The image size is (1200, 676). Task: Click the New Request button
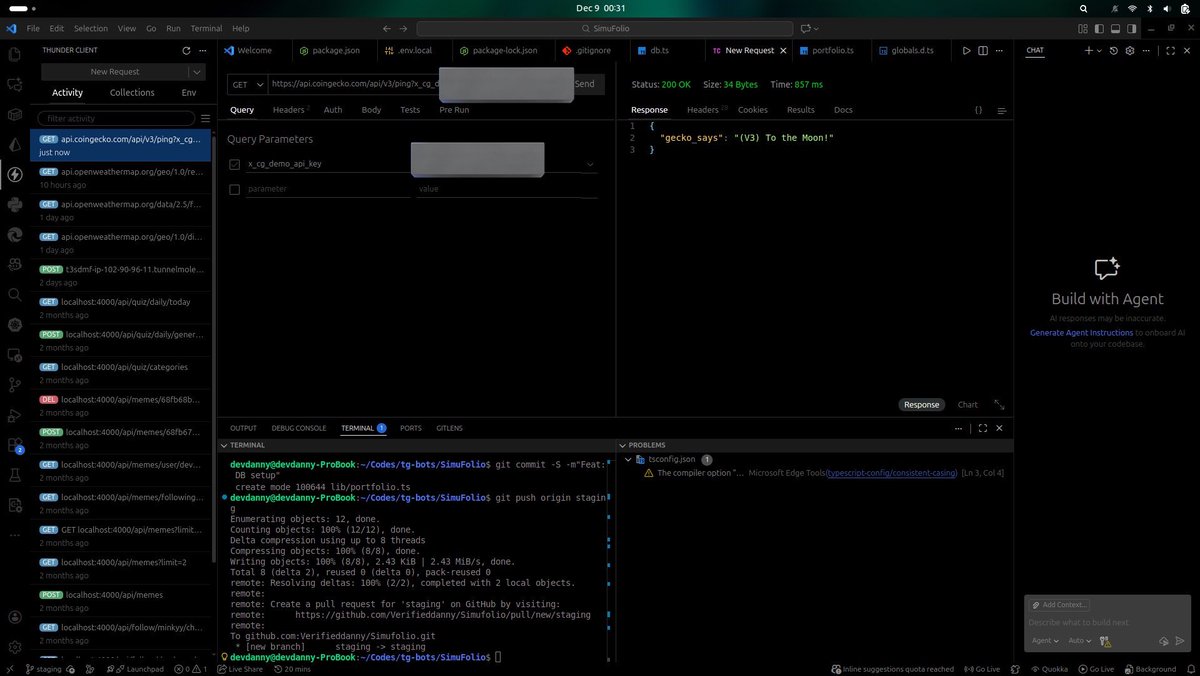pyautogui.click(x=115, y=72)
